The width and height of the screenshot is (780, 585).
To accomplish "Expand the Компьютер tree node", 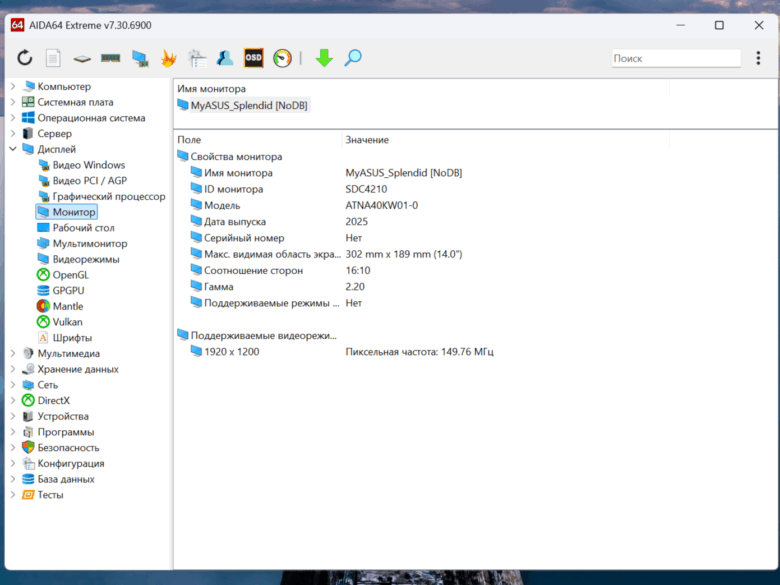I will pyautogui.click(x=13, y=87).
